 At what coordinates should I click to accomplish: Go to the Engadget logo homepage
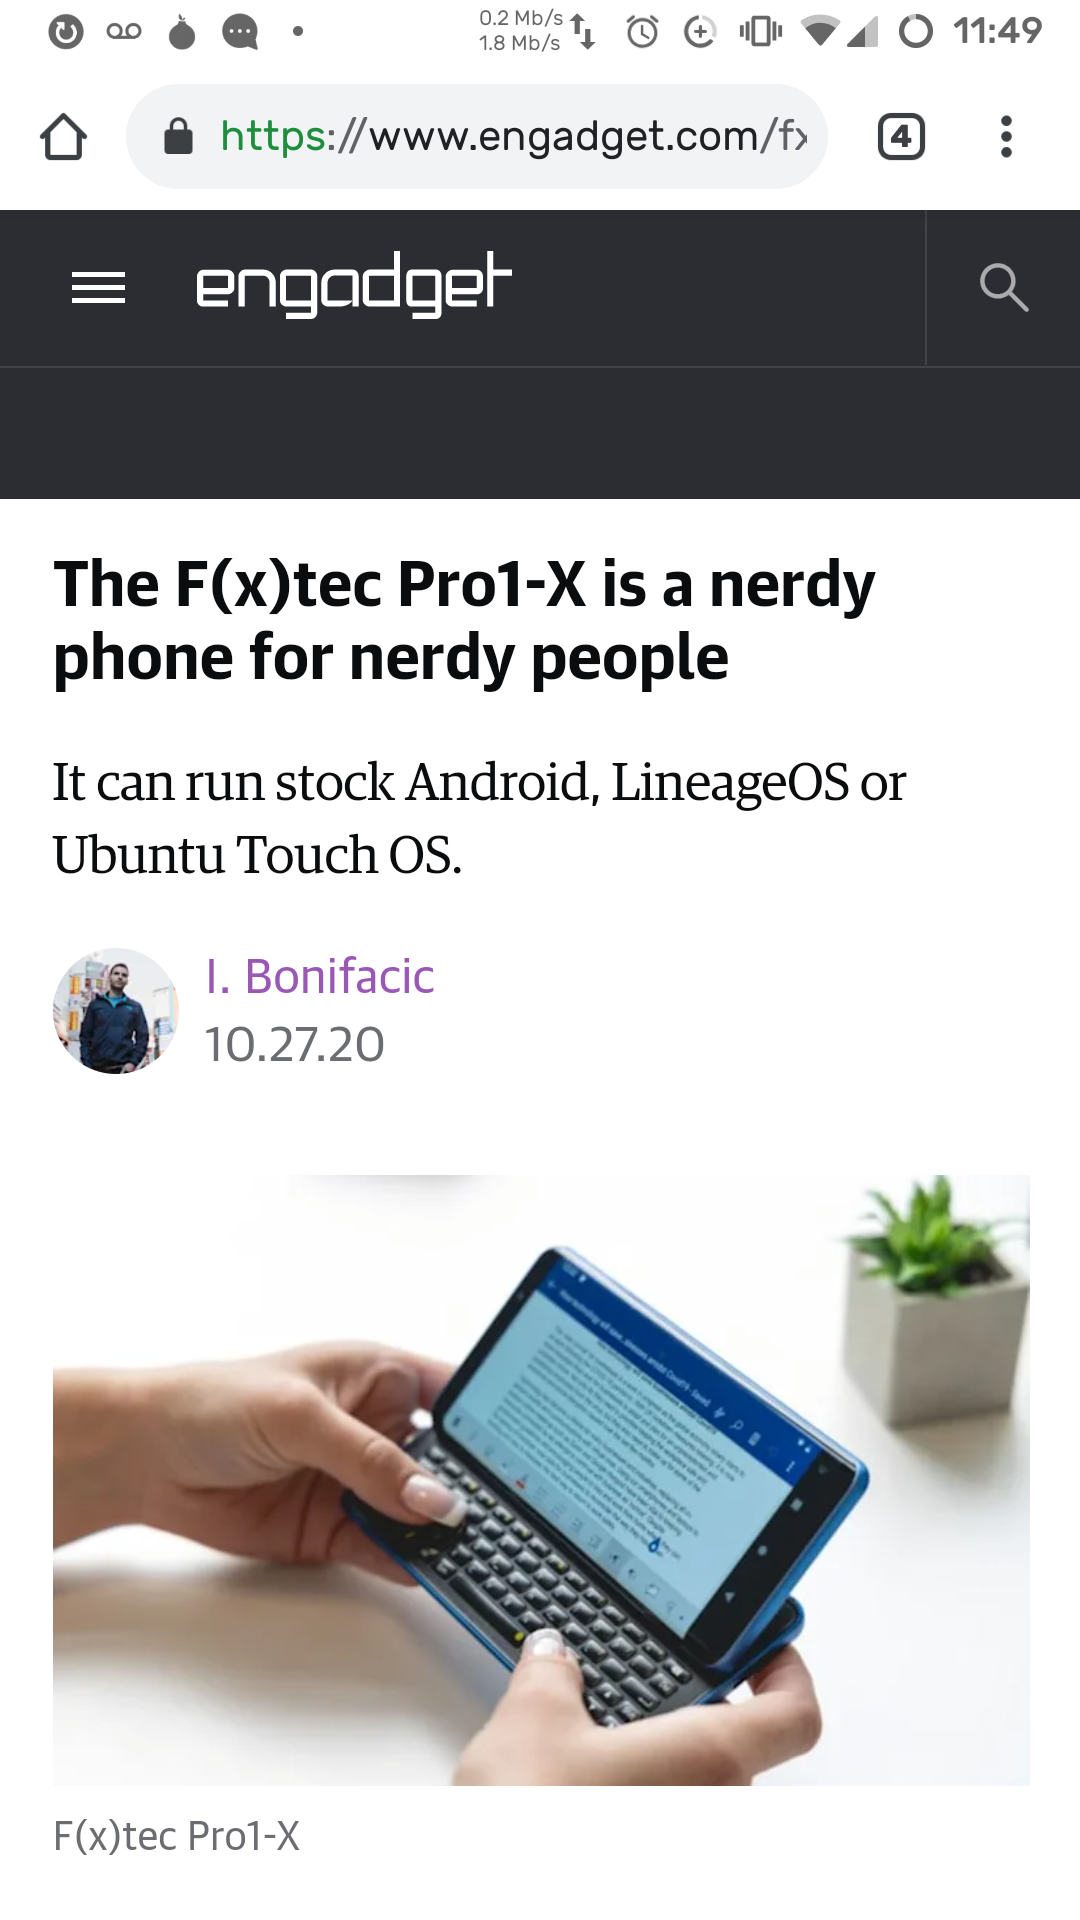pos(354,285)
